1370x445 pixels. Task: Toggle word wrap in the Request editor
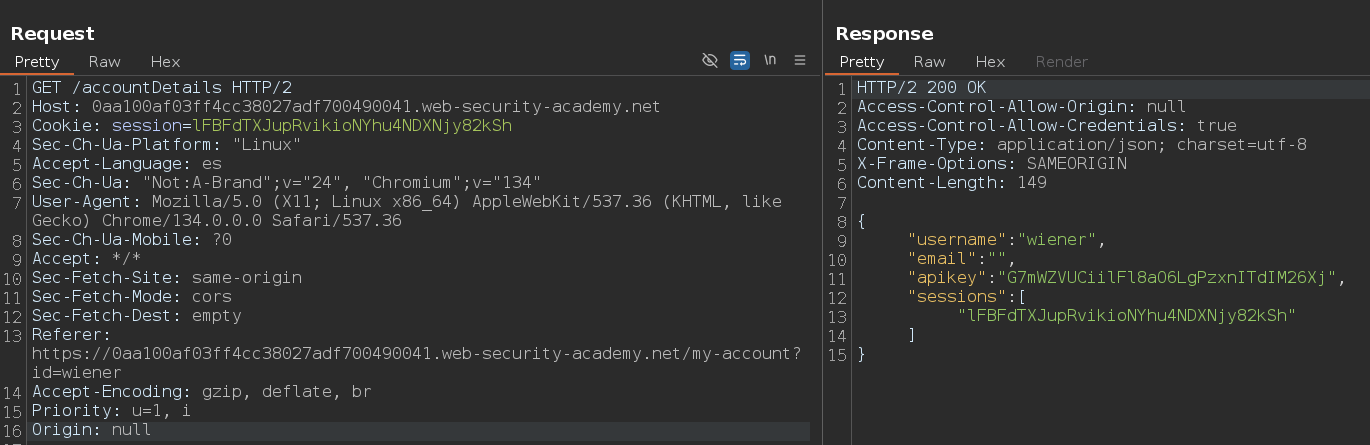[740, 61]
